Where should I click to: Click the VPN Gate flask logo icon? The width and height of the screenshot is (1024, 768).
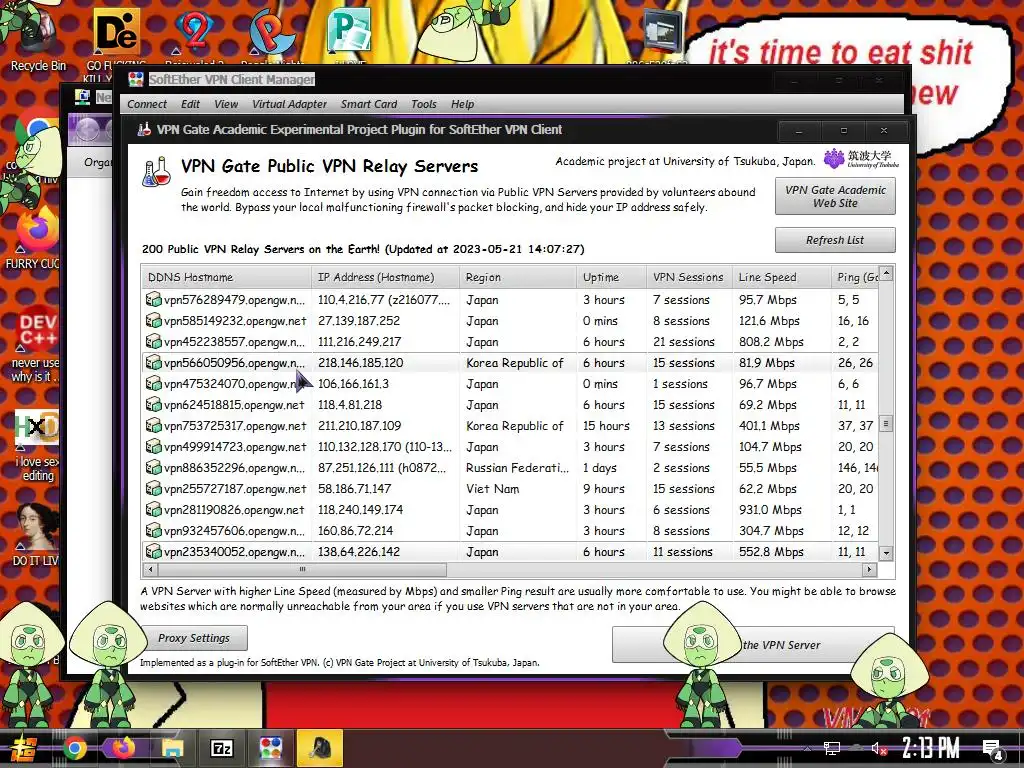click(157, 172)
